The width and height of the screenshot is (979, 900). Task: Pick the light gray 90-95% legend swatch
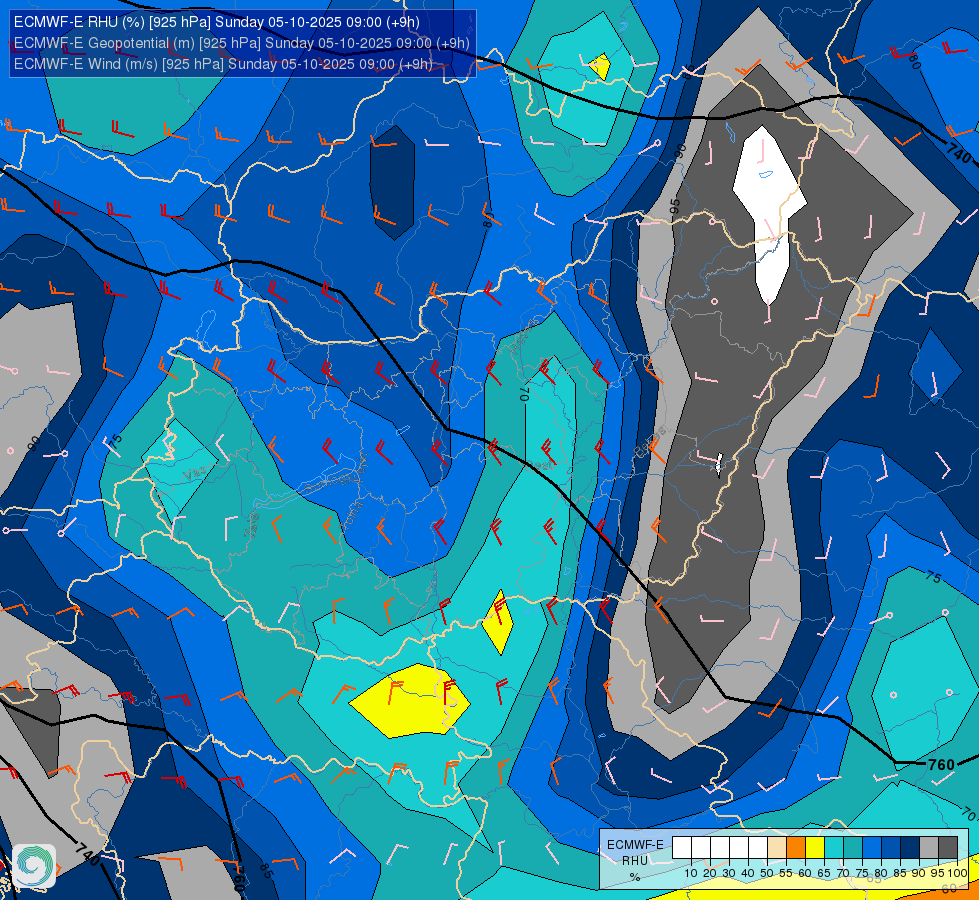coord(929,847)
